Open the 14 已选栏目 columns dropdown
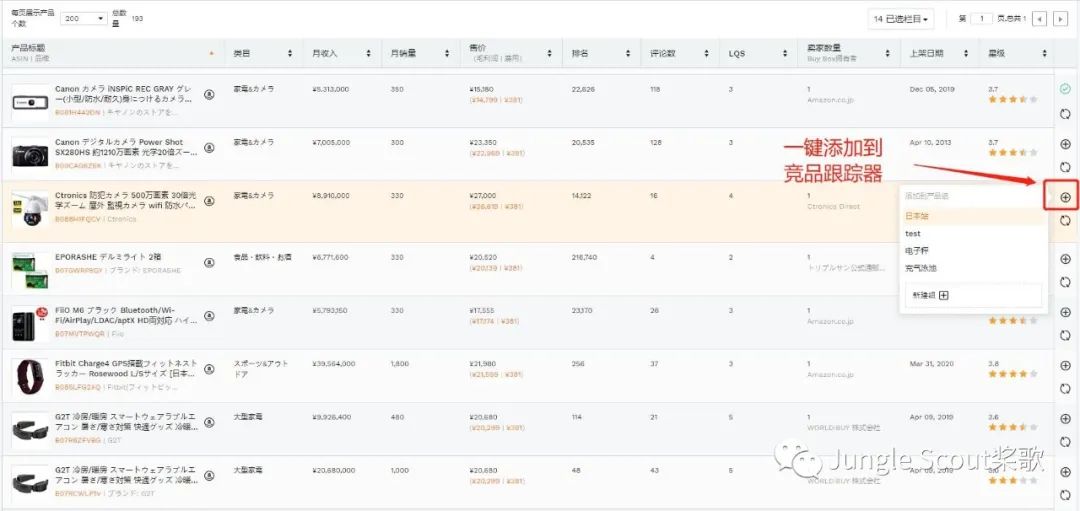1080x511 pixels. click(x=902, y=19)
